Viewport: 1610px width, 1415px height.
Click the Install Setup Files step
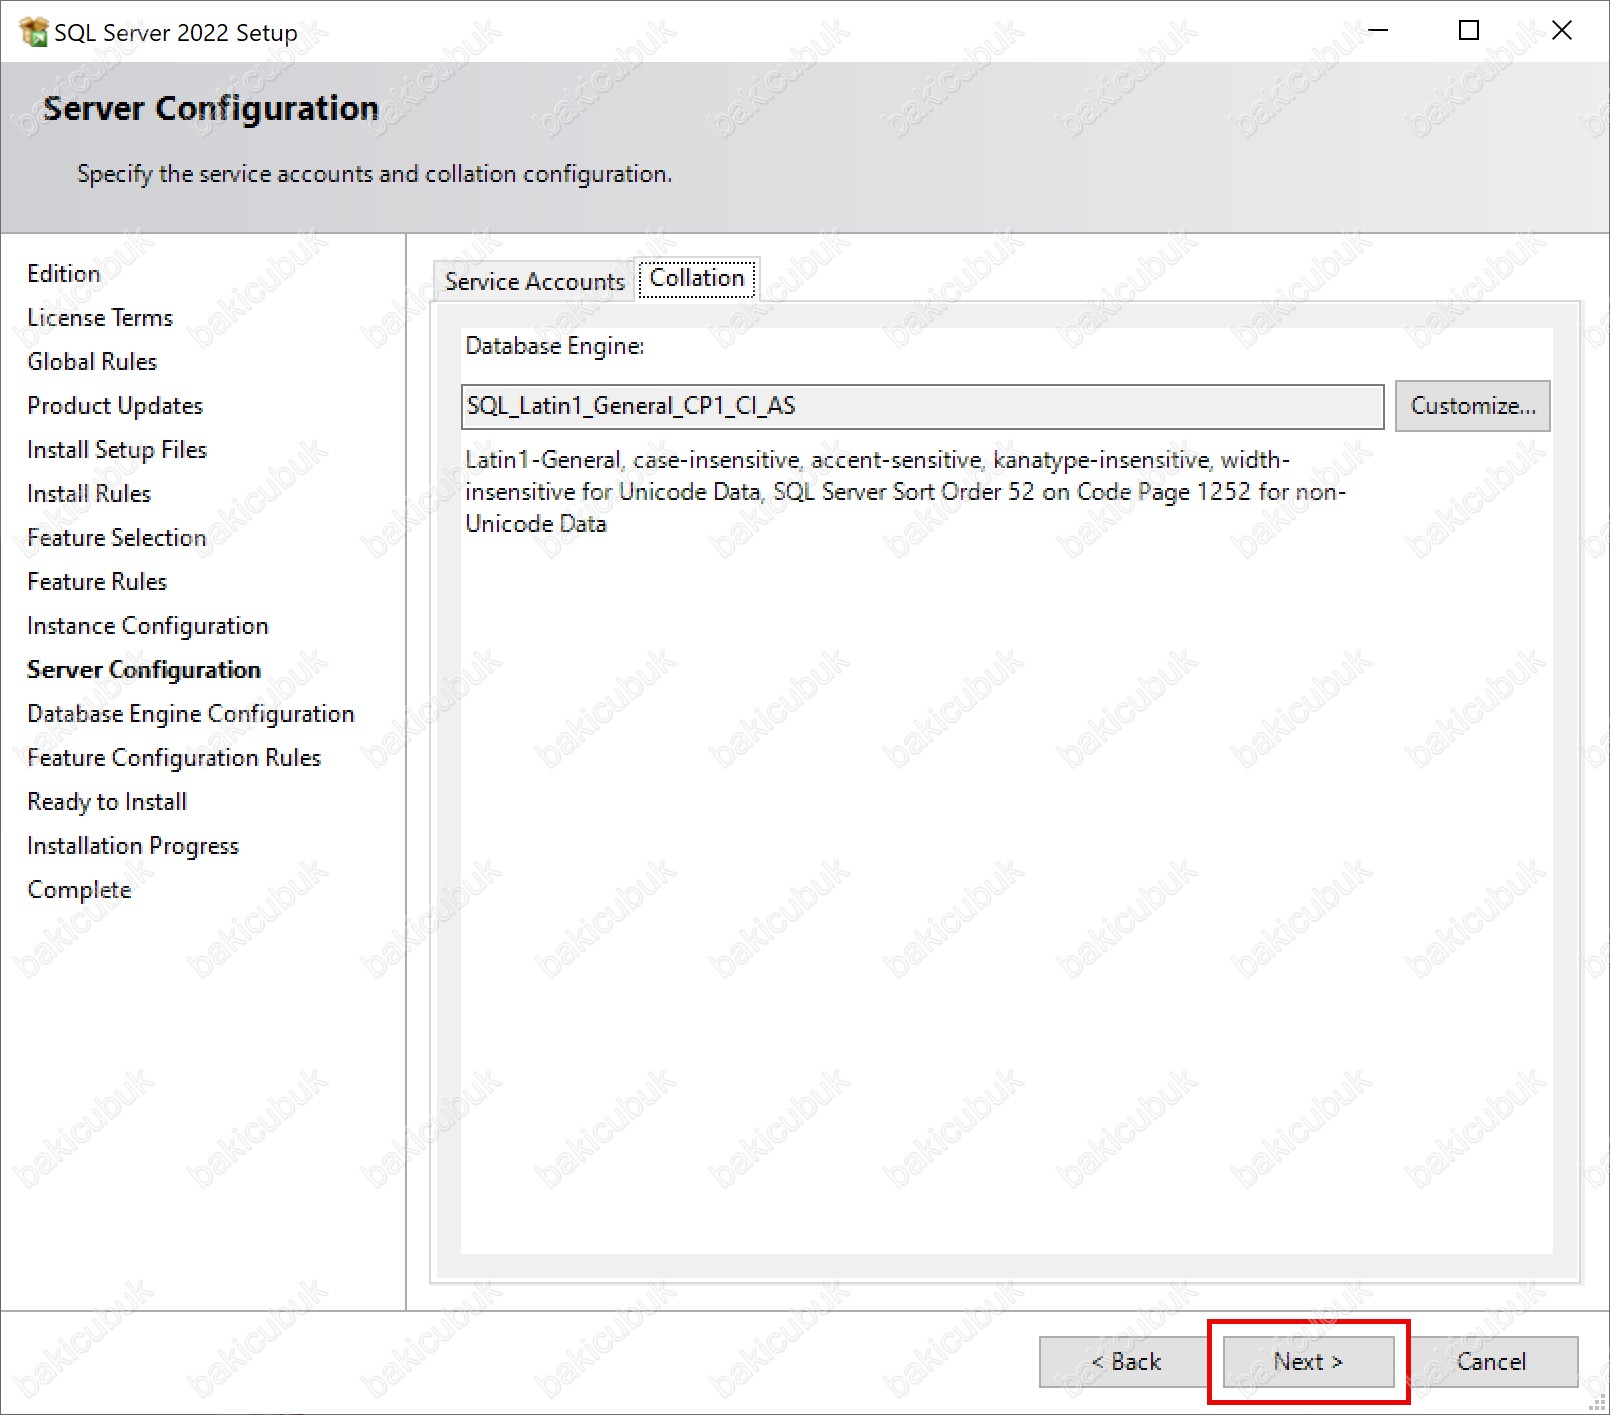(x=117, y=450)
